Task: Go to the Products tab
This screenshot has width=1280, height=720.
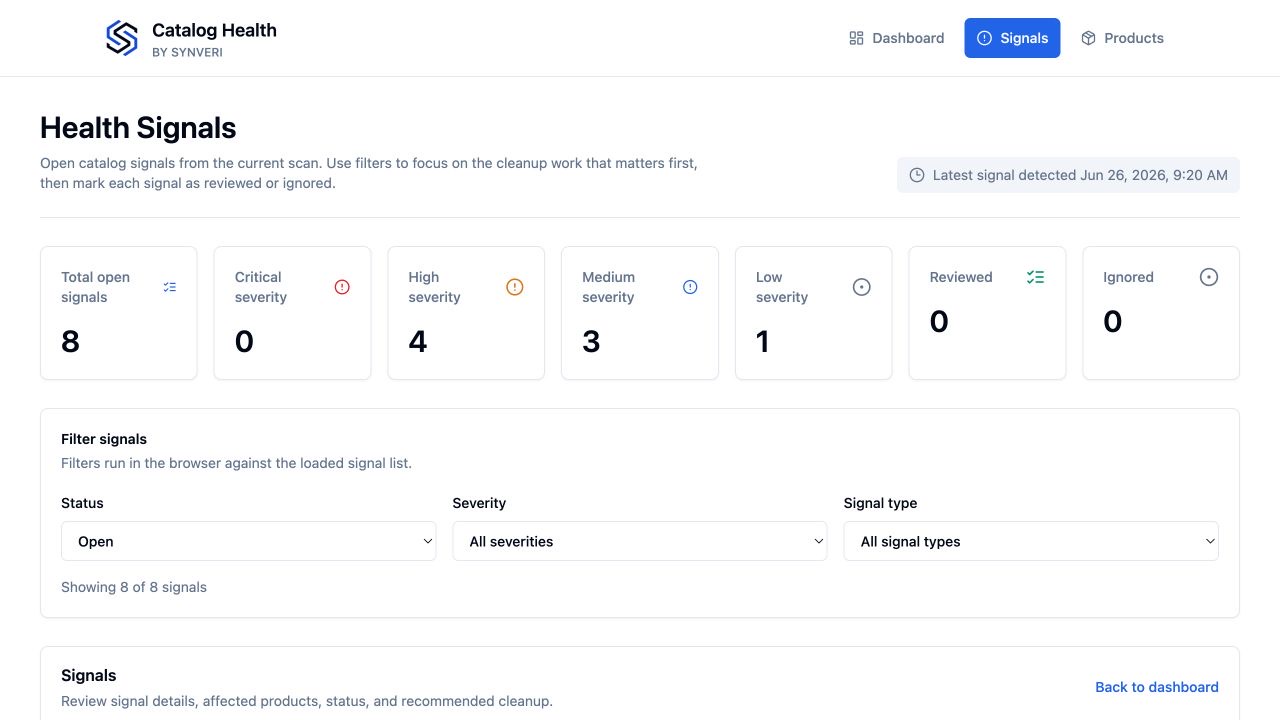Action: coord(1122,38)
